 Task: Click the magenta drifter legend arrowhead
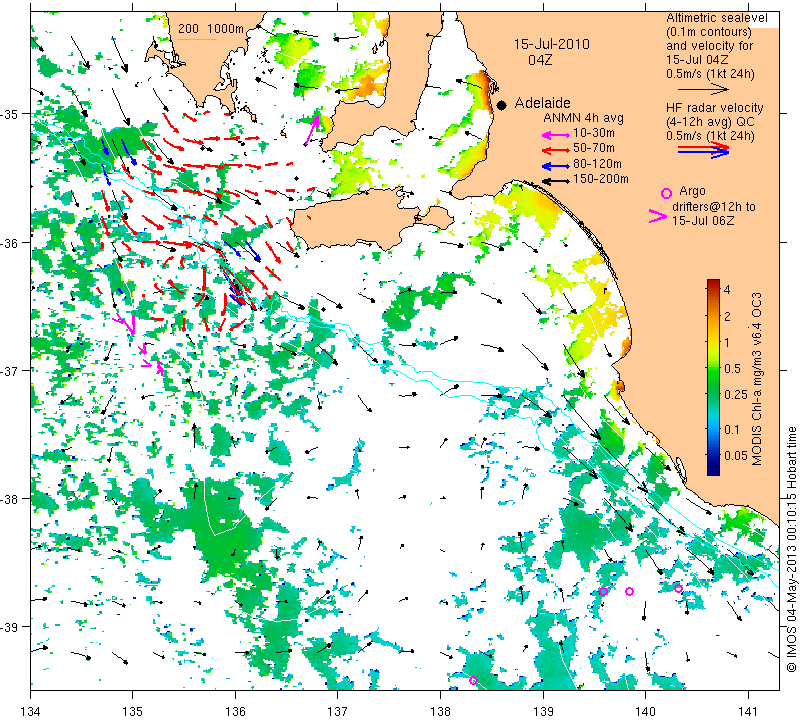pyautogui.click(x=658, y=216)
